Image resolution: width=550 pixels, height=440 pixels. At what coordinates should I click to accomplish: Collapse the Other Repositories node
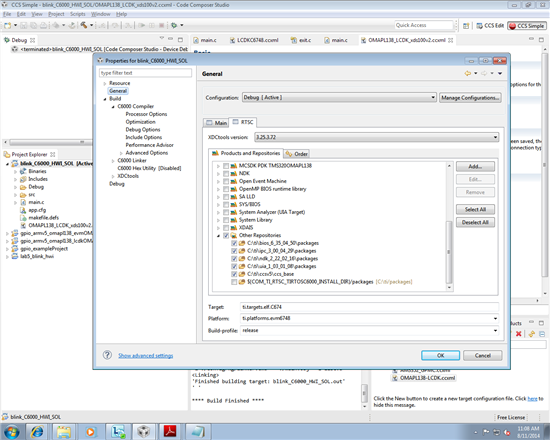click(x=218, y=235)
